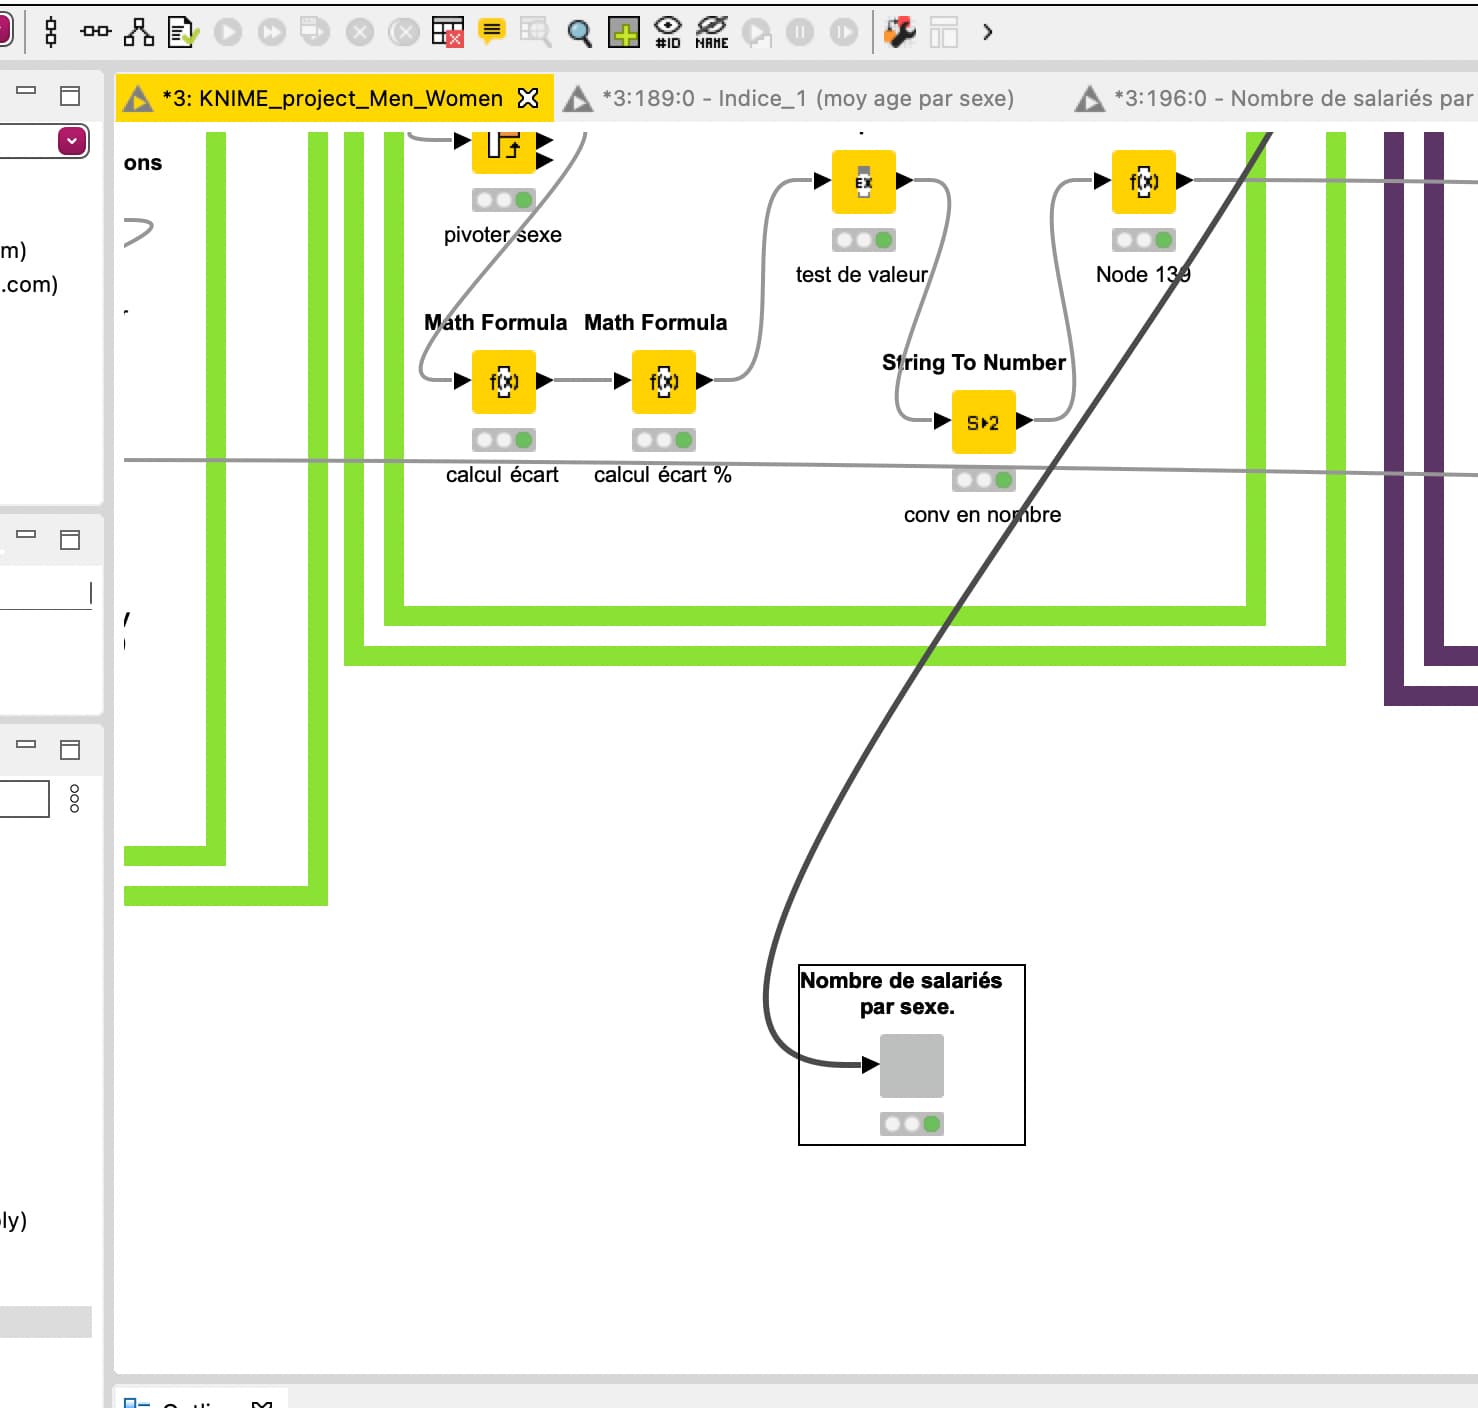
Task: Click the cancel selected node icon
Action: pyautogui.click(x=360, y=32)
